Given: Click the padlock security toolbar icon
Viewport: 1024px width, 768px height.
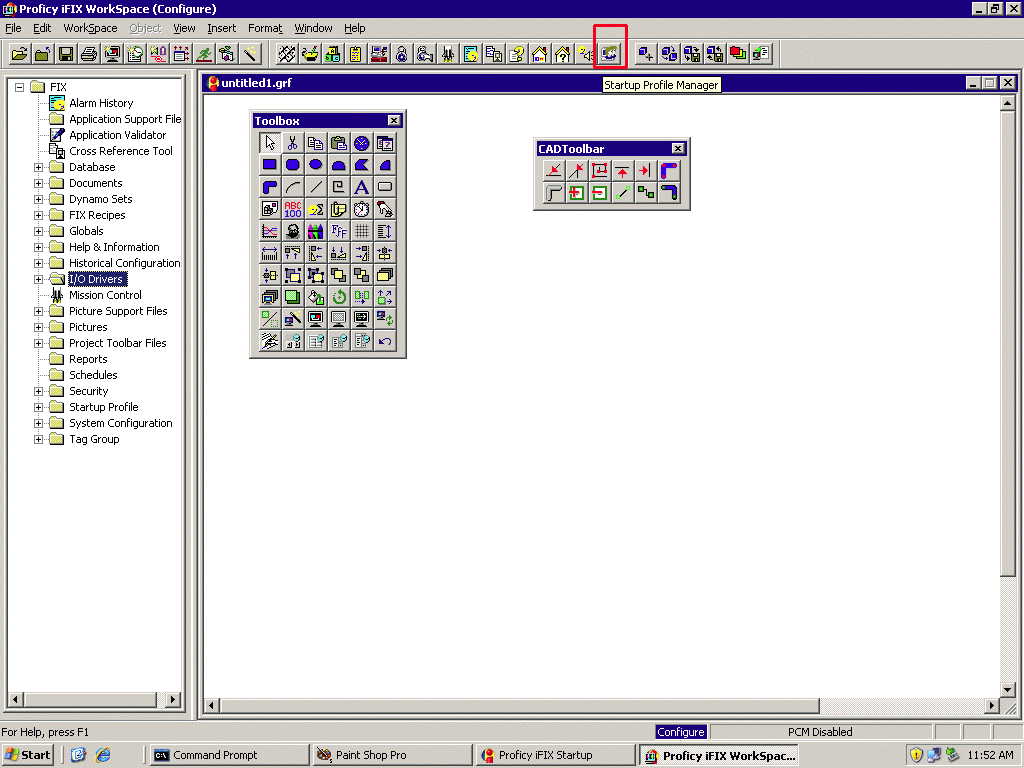Looking at the screenshot, I should (402, 54).
